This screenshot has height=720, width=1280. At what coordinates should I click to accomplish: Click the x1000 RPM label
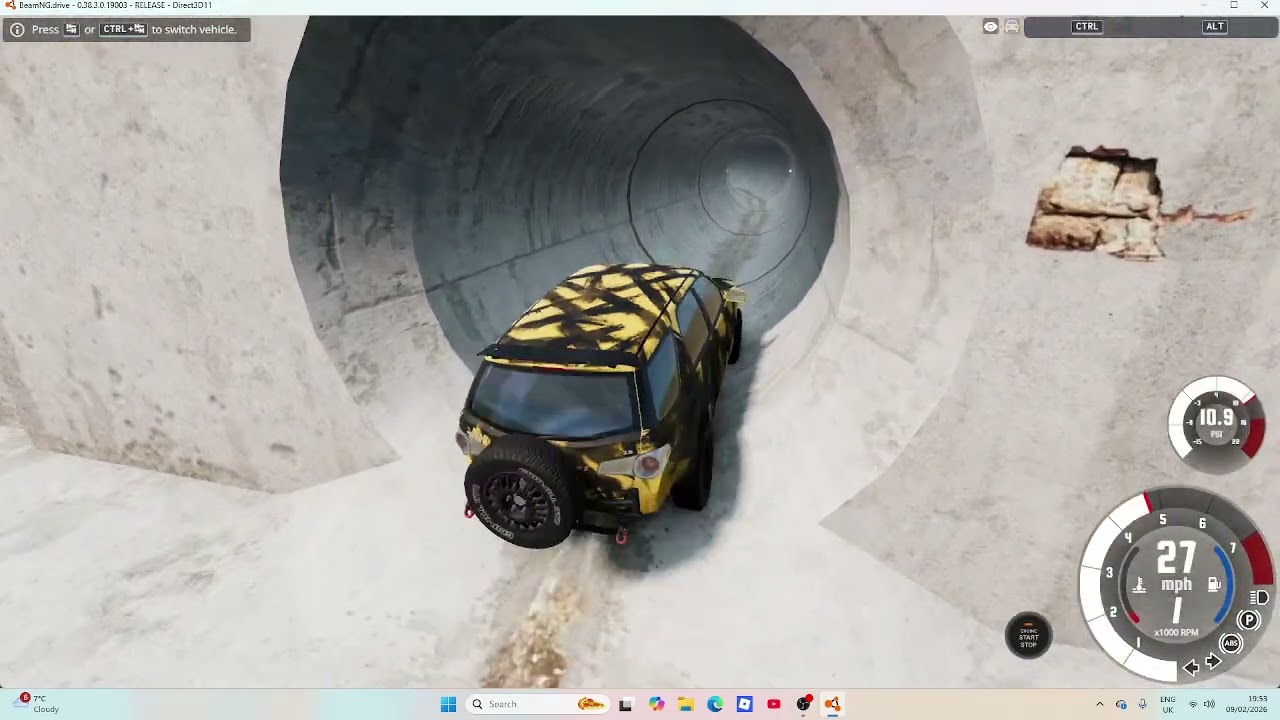(1176, 633)
